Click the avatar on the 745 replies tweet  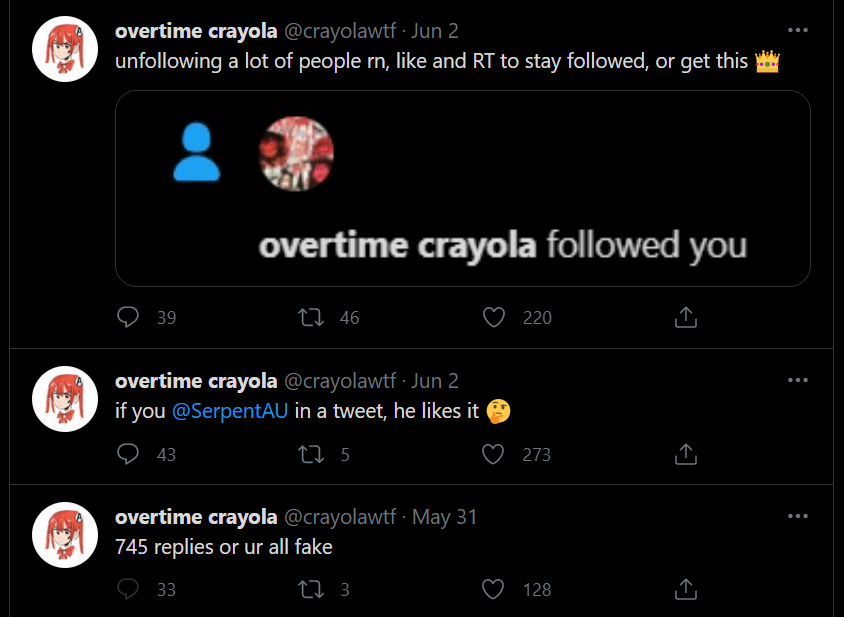64,535
